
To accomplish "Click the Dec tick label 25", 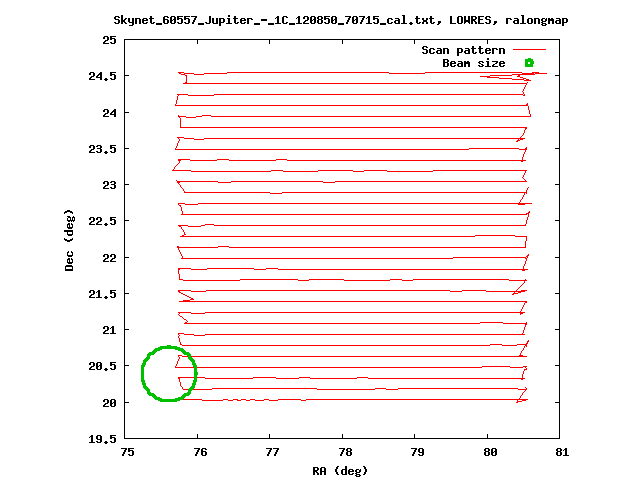I will (x=109, y=40).
